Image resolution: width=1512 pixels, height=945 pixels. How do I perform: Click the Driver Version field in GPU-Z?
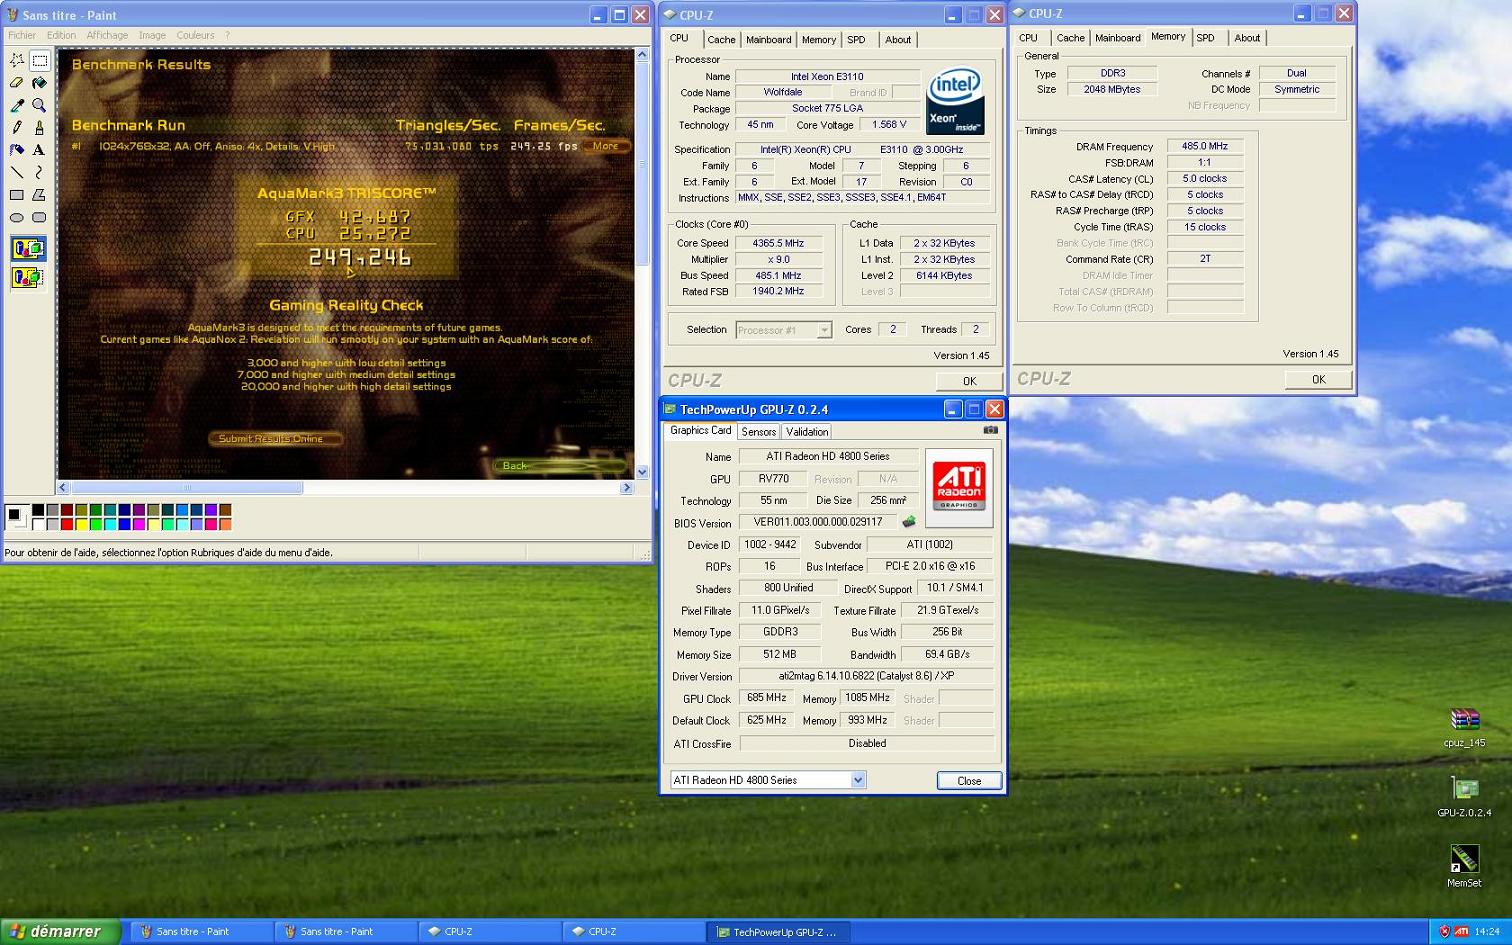pyautogui.click(x=867, y=676)
